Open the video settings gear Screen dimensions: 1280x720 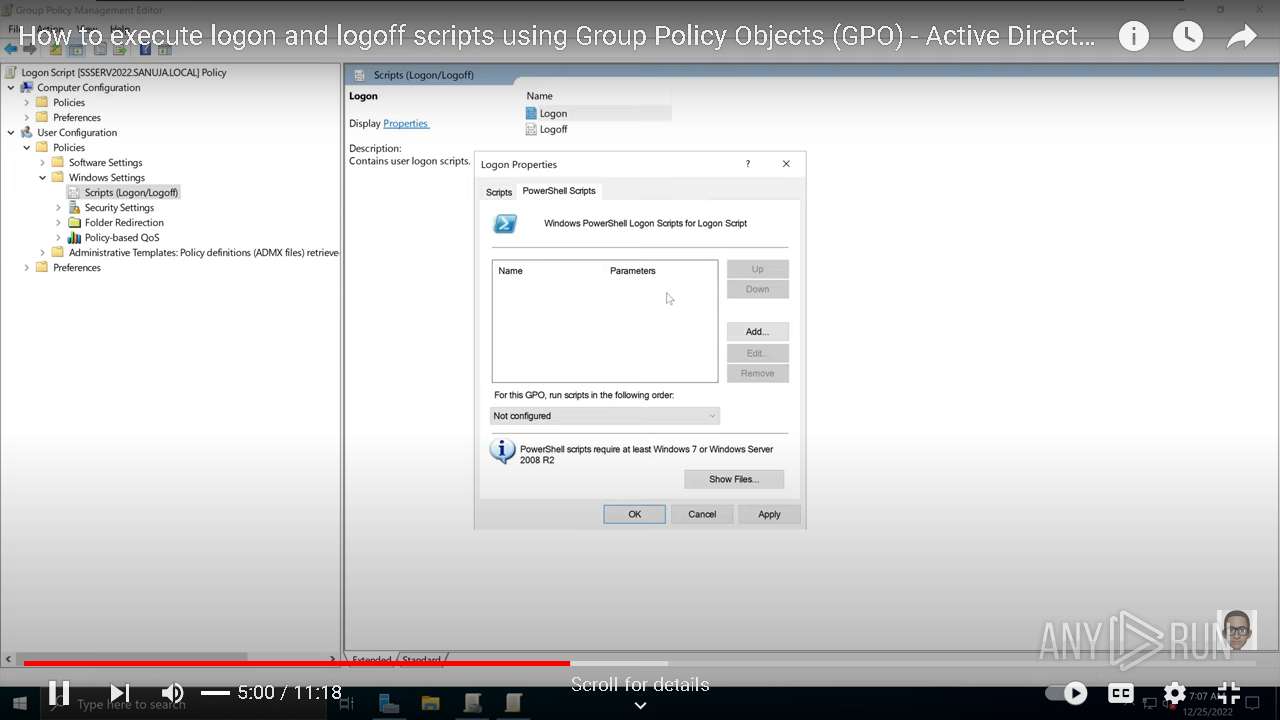(x=1175, y=692)
